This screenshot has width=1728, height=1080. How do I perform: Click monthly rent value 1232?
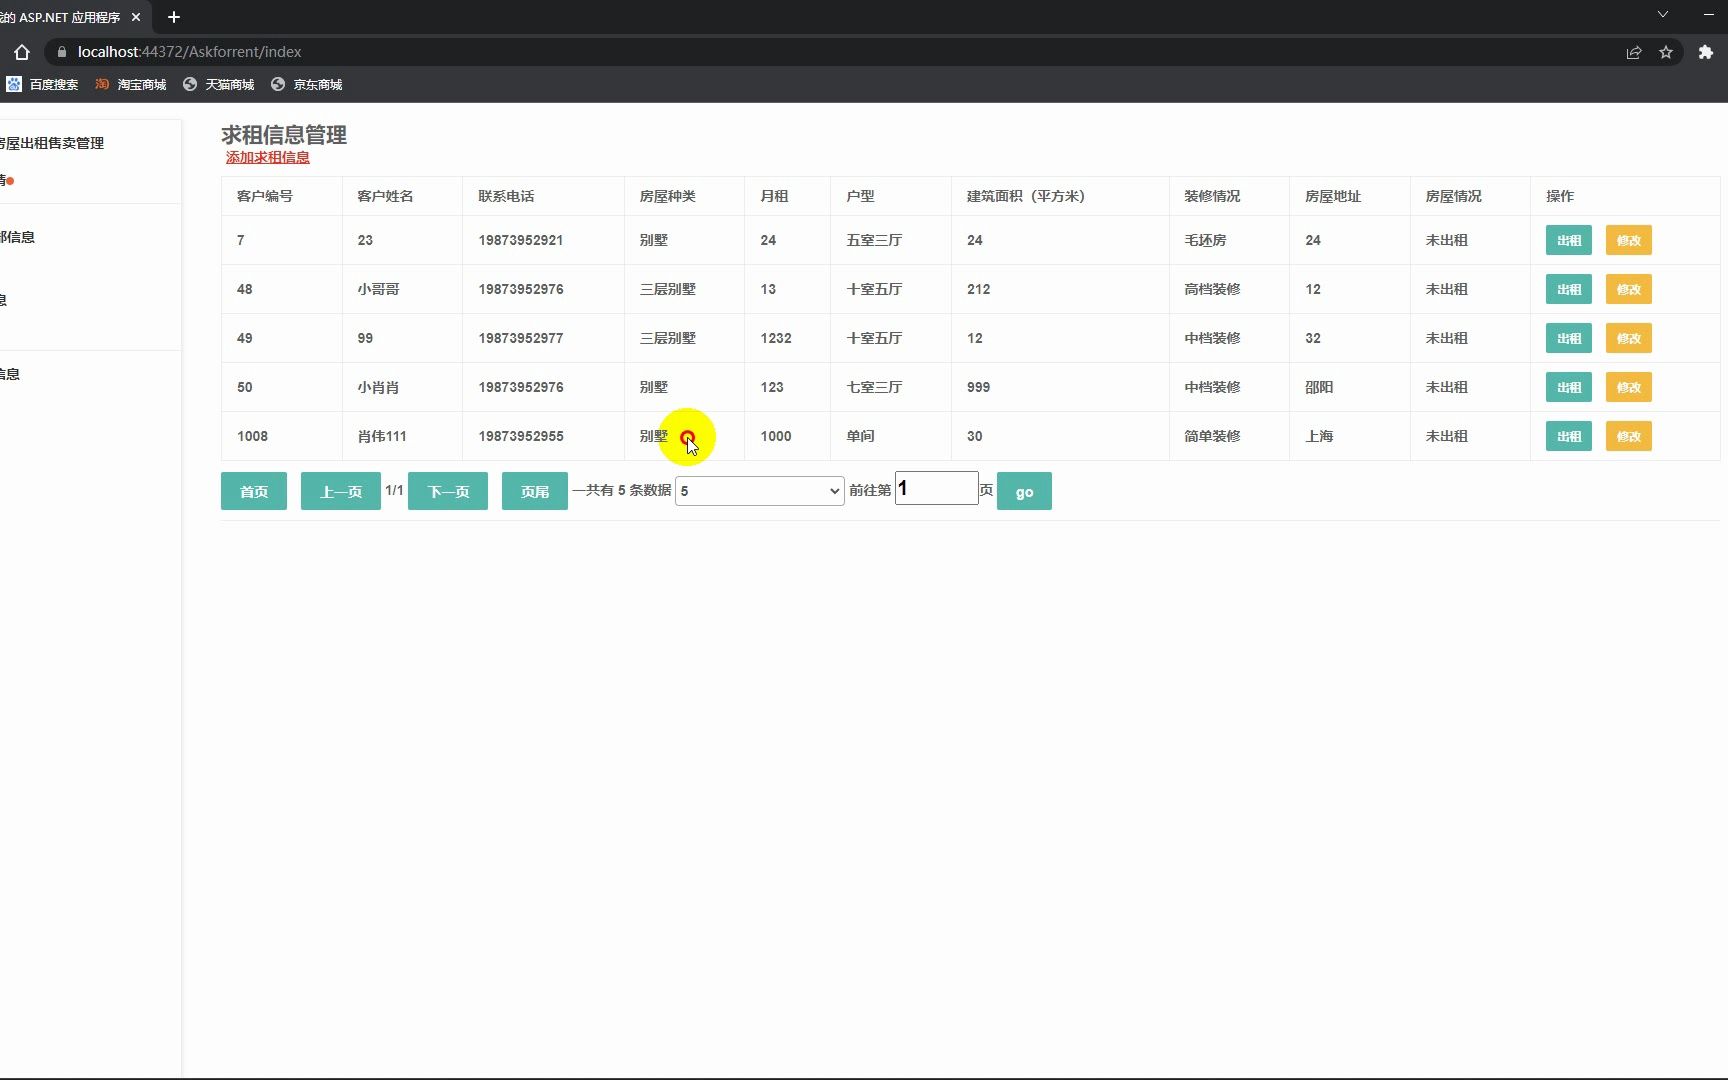776,338
